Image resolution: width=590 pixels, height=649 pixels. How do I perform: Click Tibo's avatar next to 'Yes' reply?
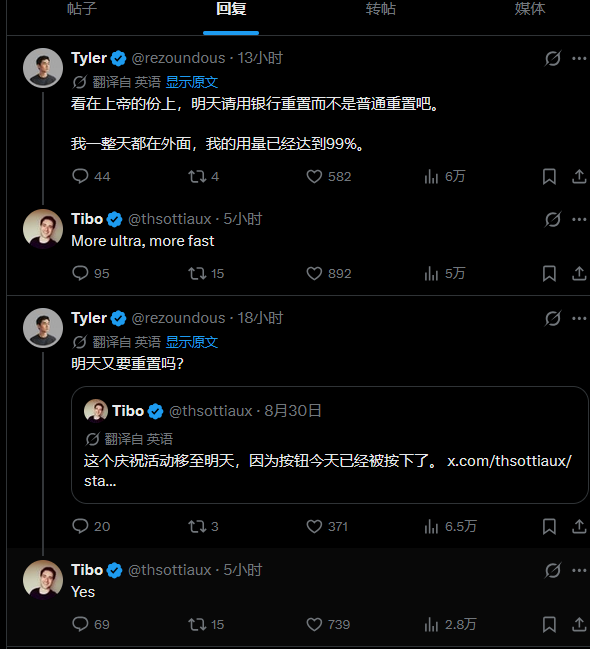(43, 580)
